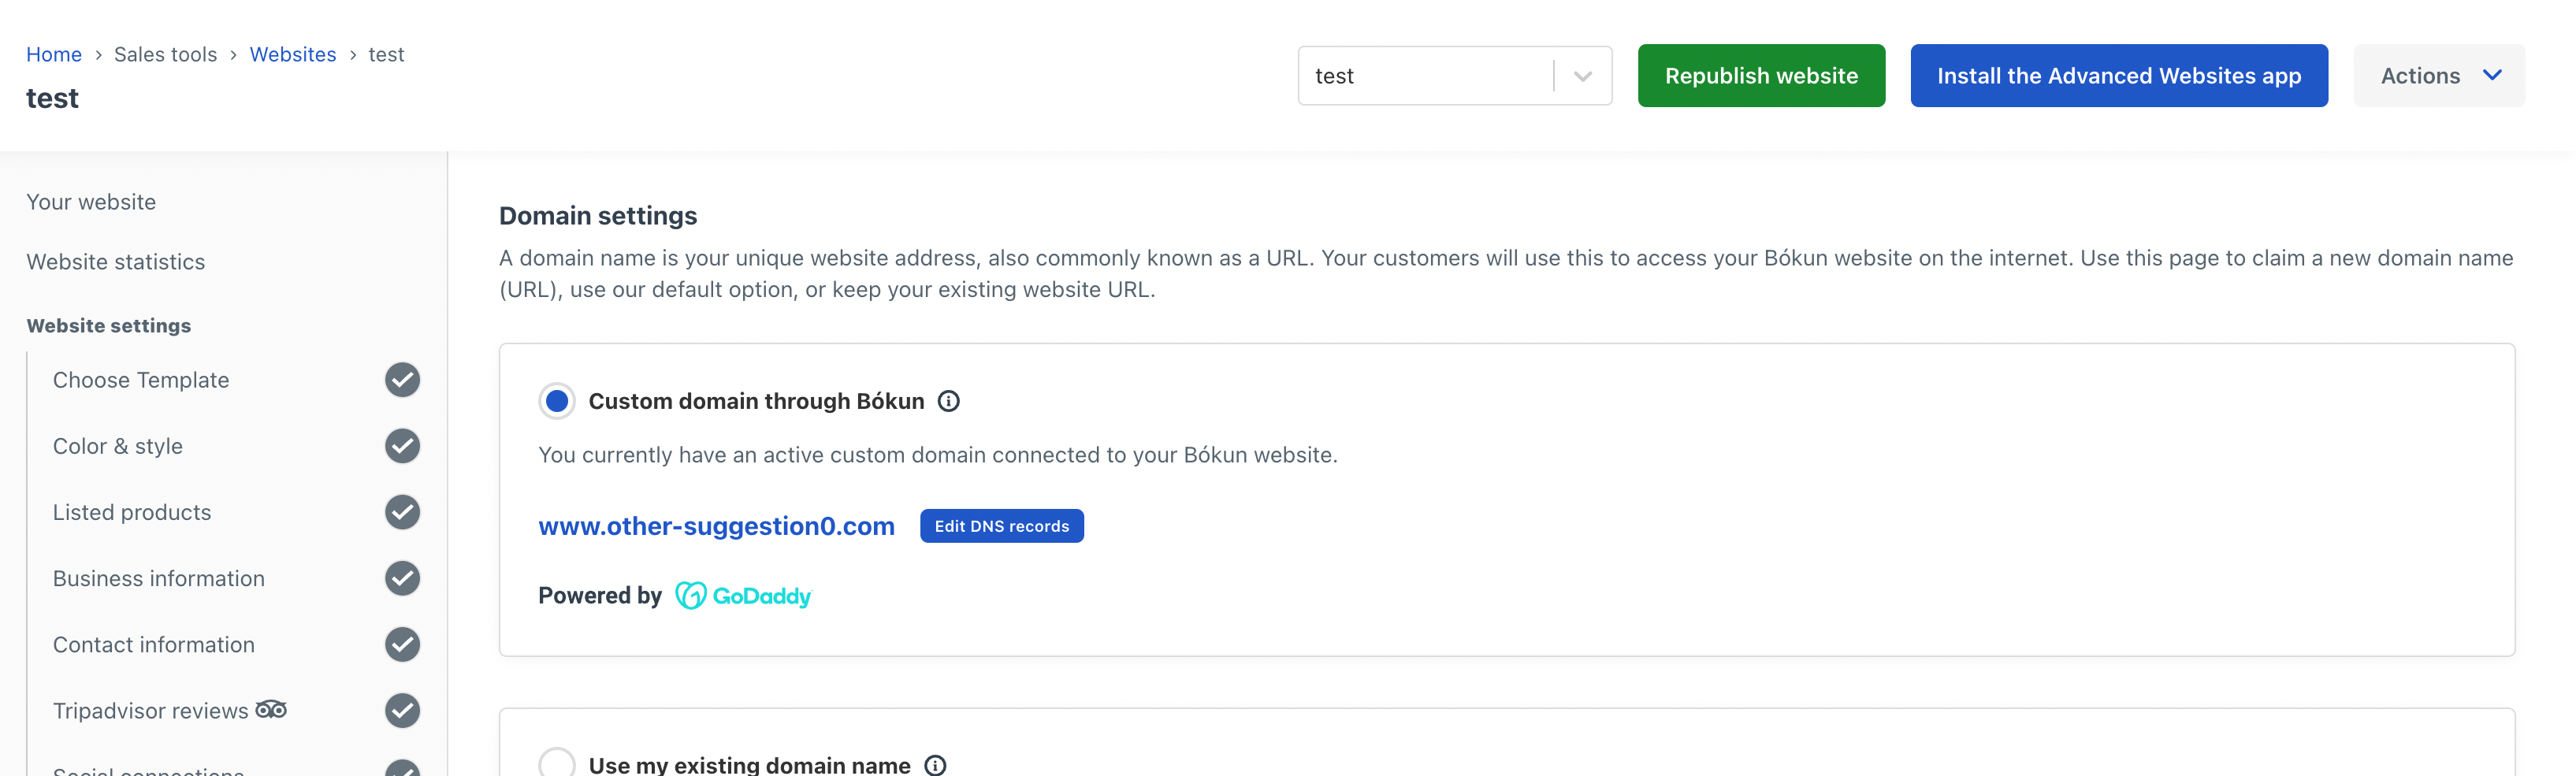Click the Color & style checkmark icon

click(402, 446)
